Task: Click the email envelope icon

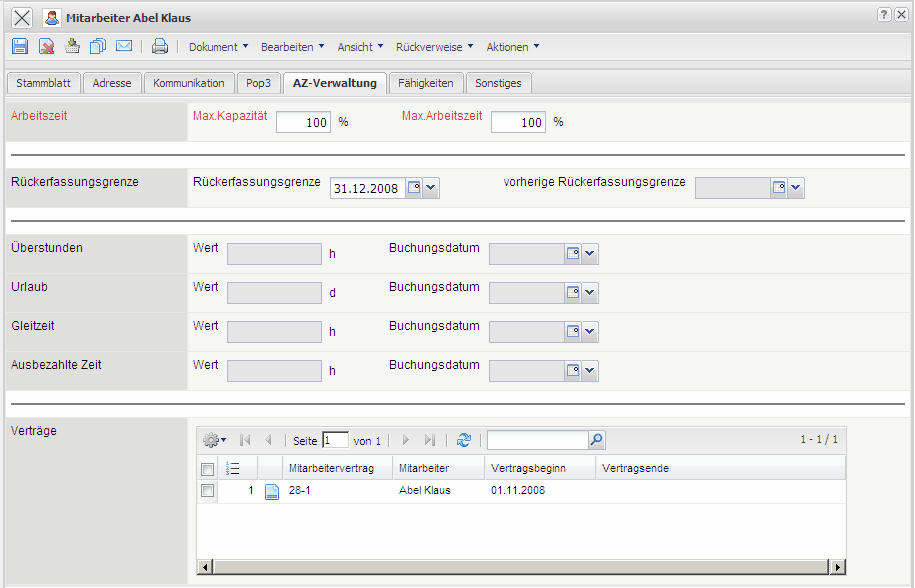Action: coord(124,46)
